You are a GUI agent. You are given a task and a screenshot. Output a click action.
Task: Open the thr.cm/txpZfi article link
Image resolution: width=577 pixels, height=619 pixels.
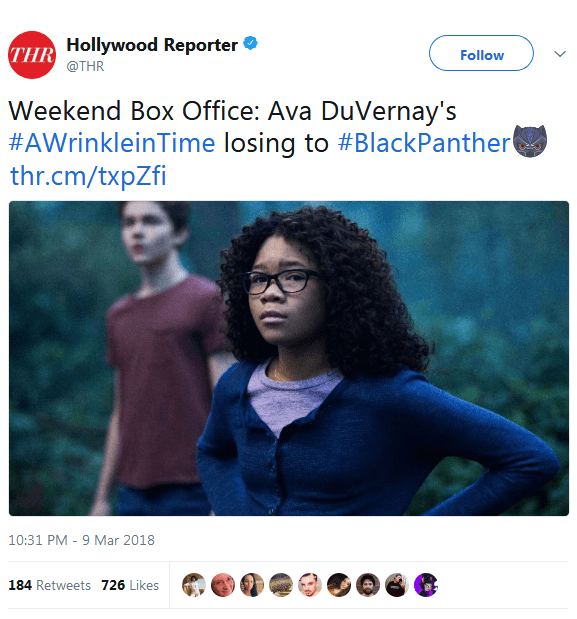tap(88, 176)
